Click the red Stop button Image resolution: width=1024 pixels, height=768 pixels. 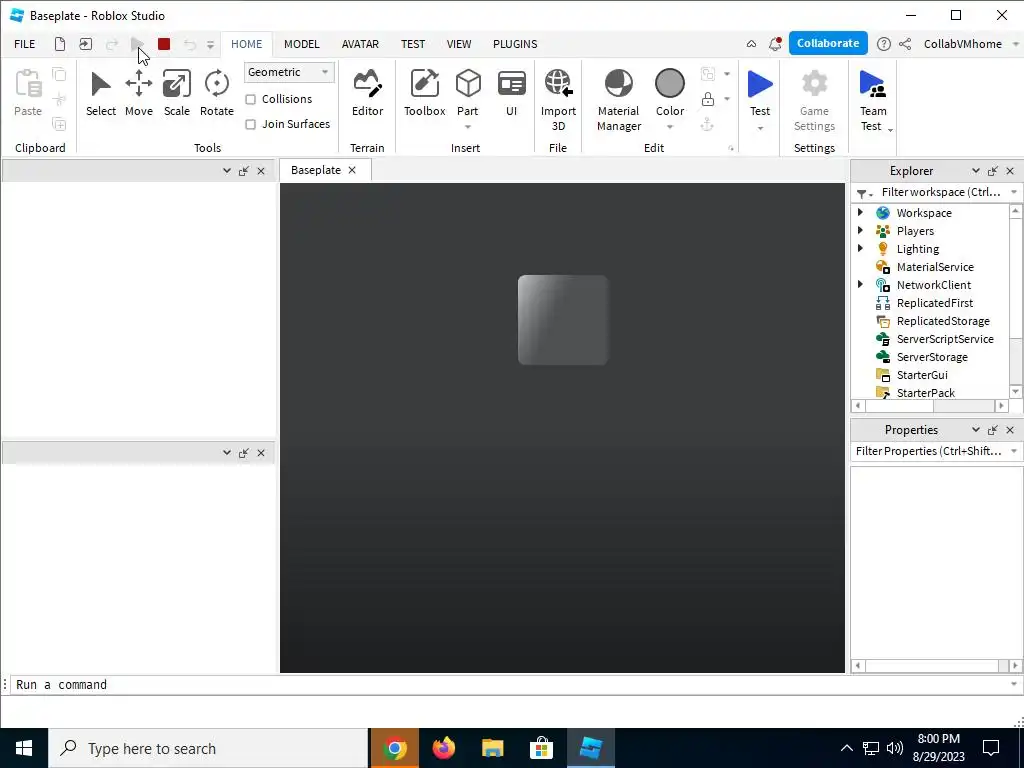(164, 44)
